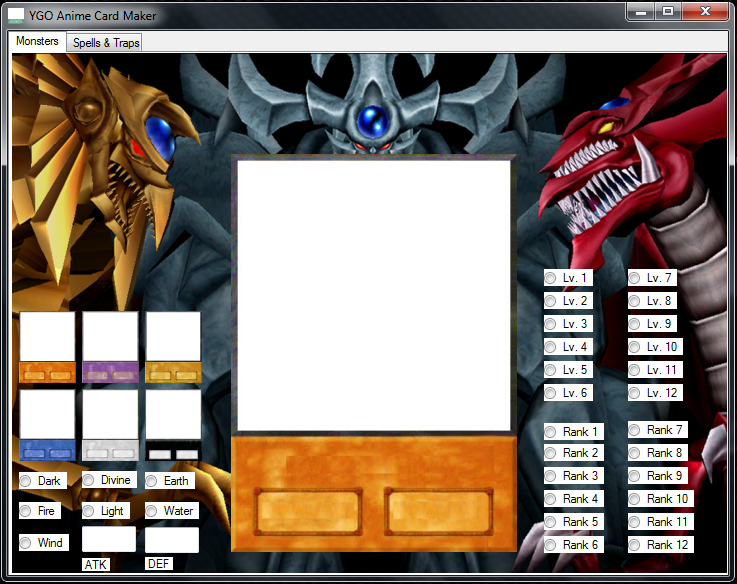Viewport: 737px width, 584px height.
Task: Pick the Rank 6 option
Action: 574,545
